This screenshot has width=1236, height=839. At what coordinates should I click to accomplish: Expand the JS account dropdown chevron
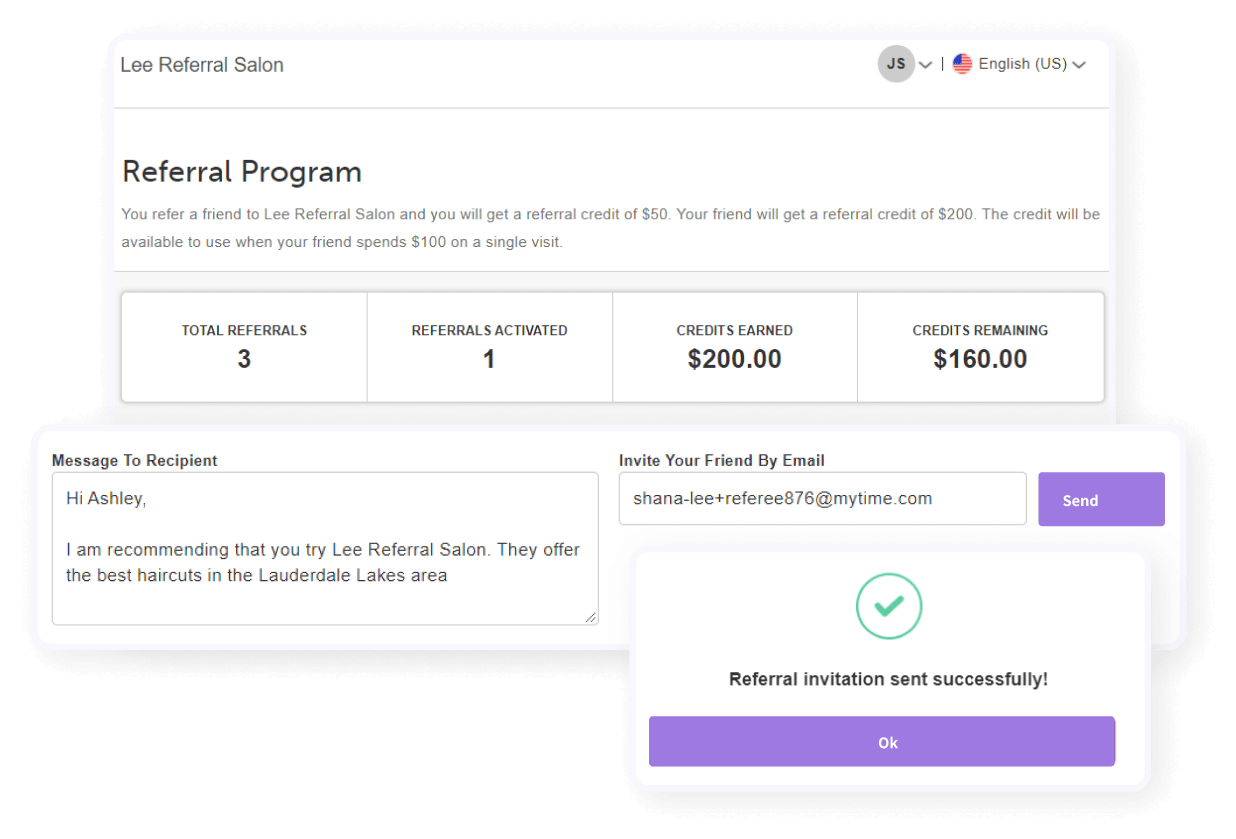[x=926, y=65]
